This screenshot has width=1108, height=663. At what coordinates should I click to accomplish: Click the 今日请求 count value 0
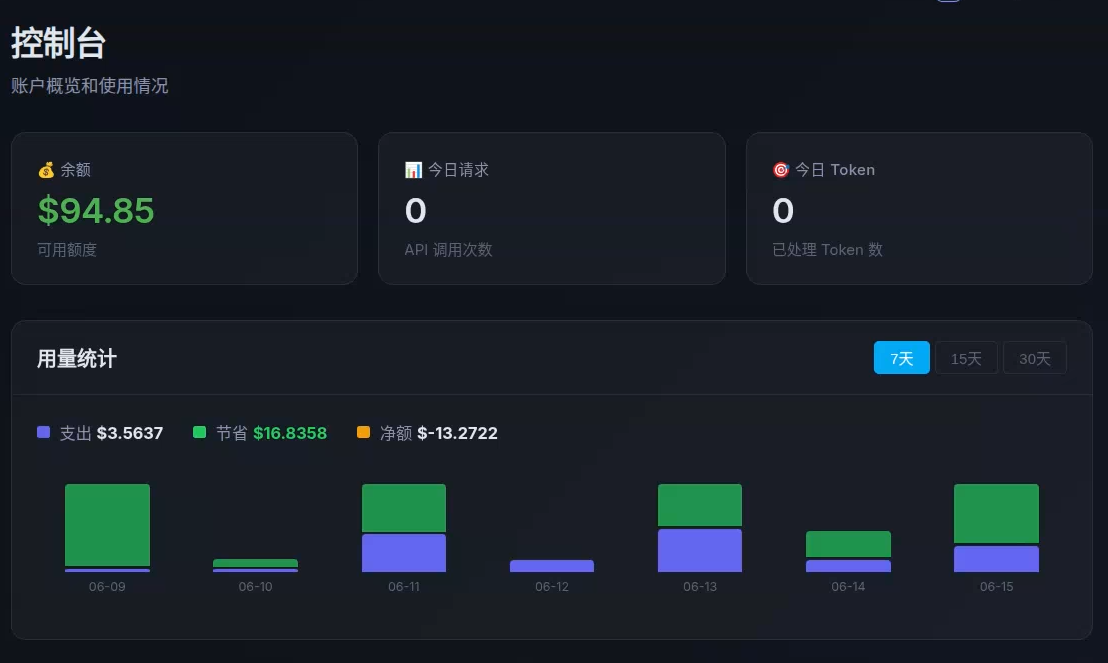pos(416,211)
